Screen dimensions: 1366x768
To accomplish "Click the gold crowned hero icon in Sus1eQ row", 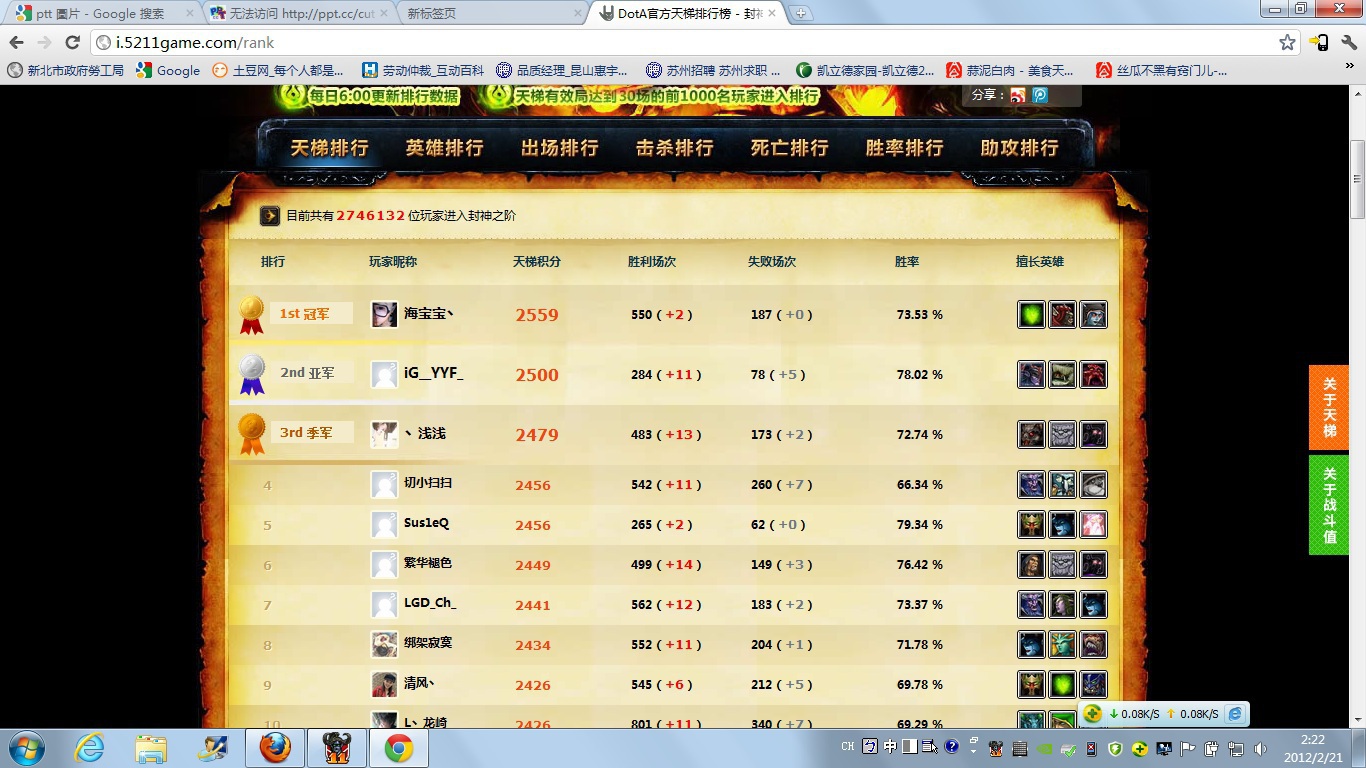I will (1032, 524).
